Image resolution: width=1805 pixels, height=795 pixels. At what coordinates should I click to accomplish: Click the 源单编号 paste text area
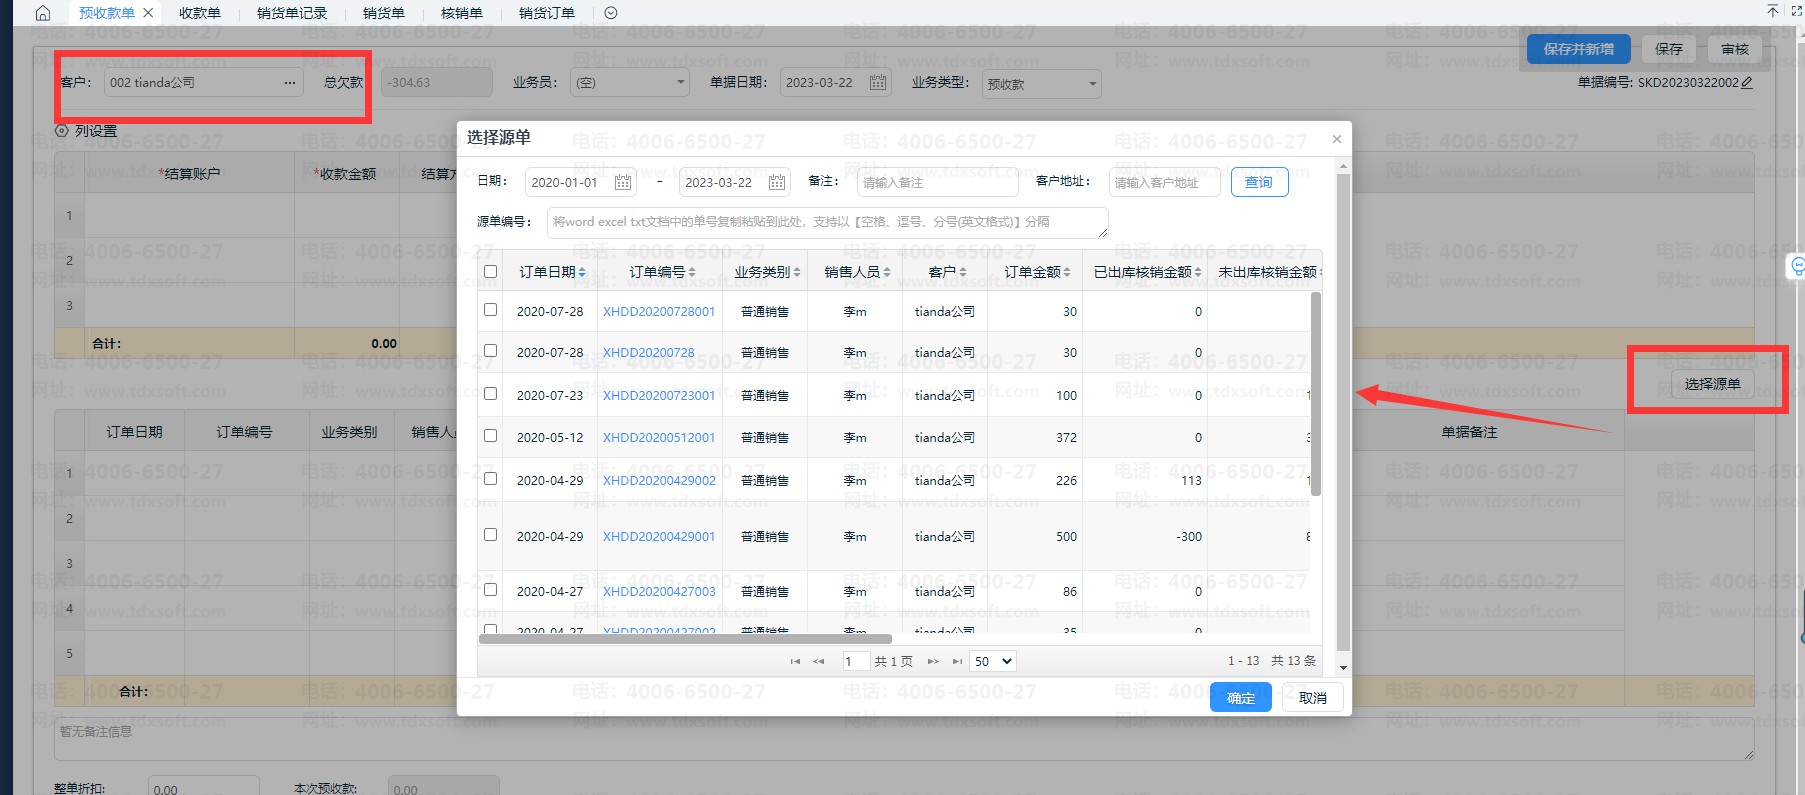click(827, 222)
